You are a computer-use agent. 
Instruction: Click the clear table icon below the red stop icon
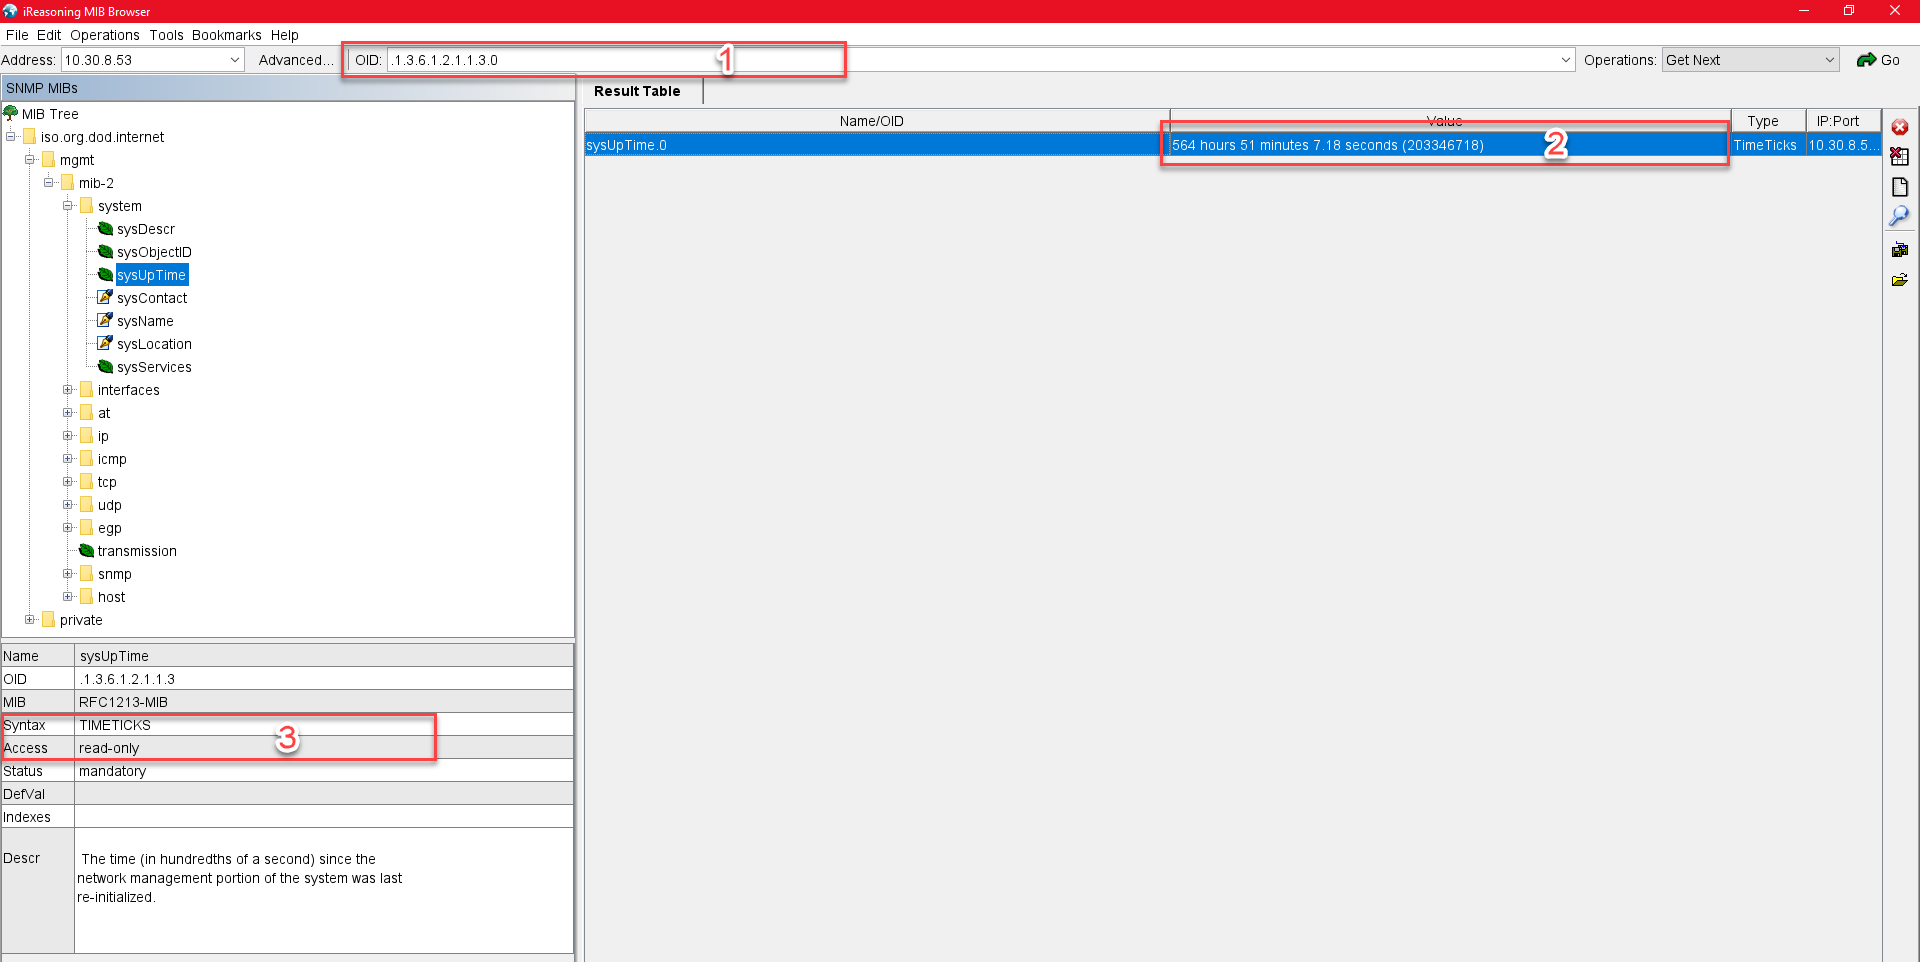point(1900,156)
